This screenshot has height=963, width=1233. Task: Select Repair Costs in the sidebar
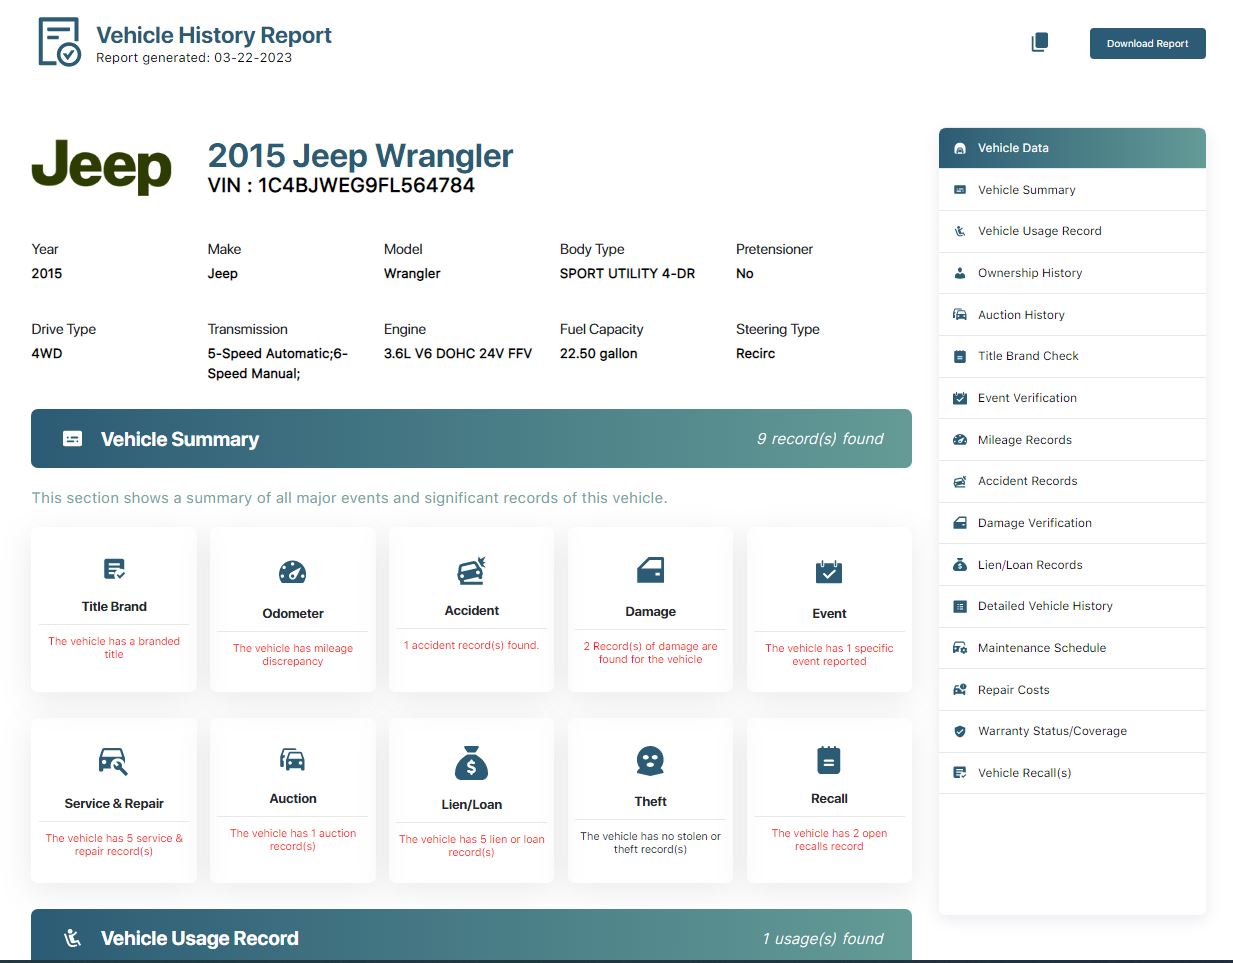[1072, 690]
